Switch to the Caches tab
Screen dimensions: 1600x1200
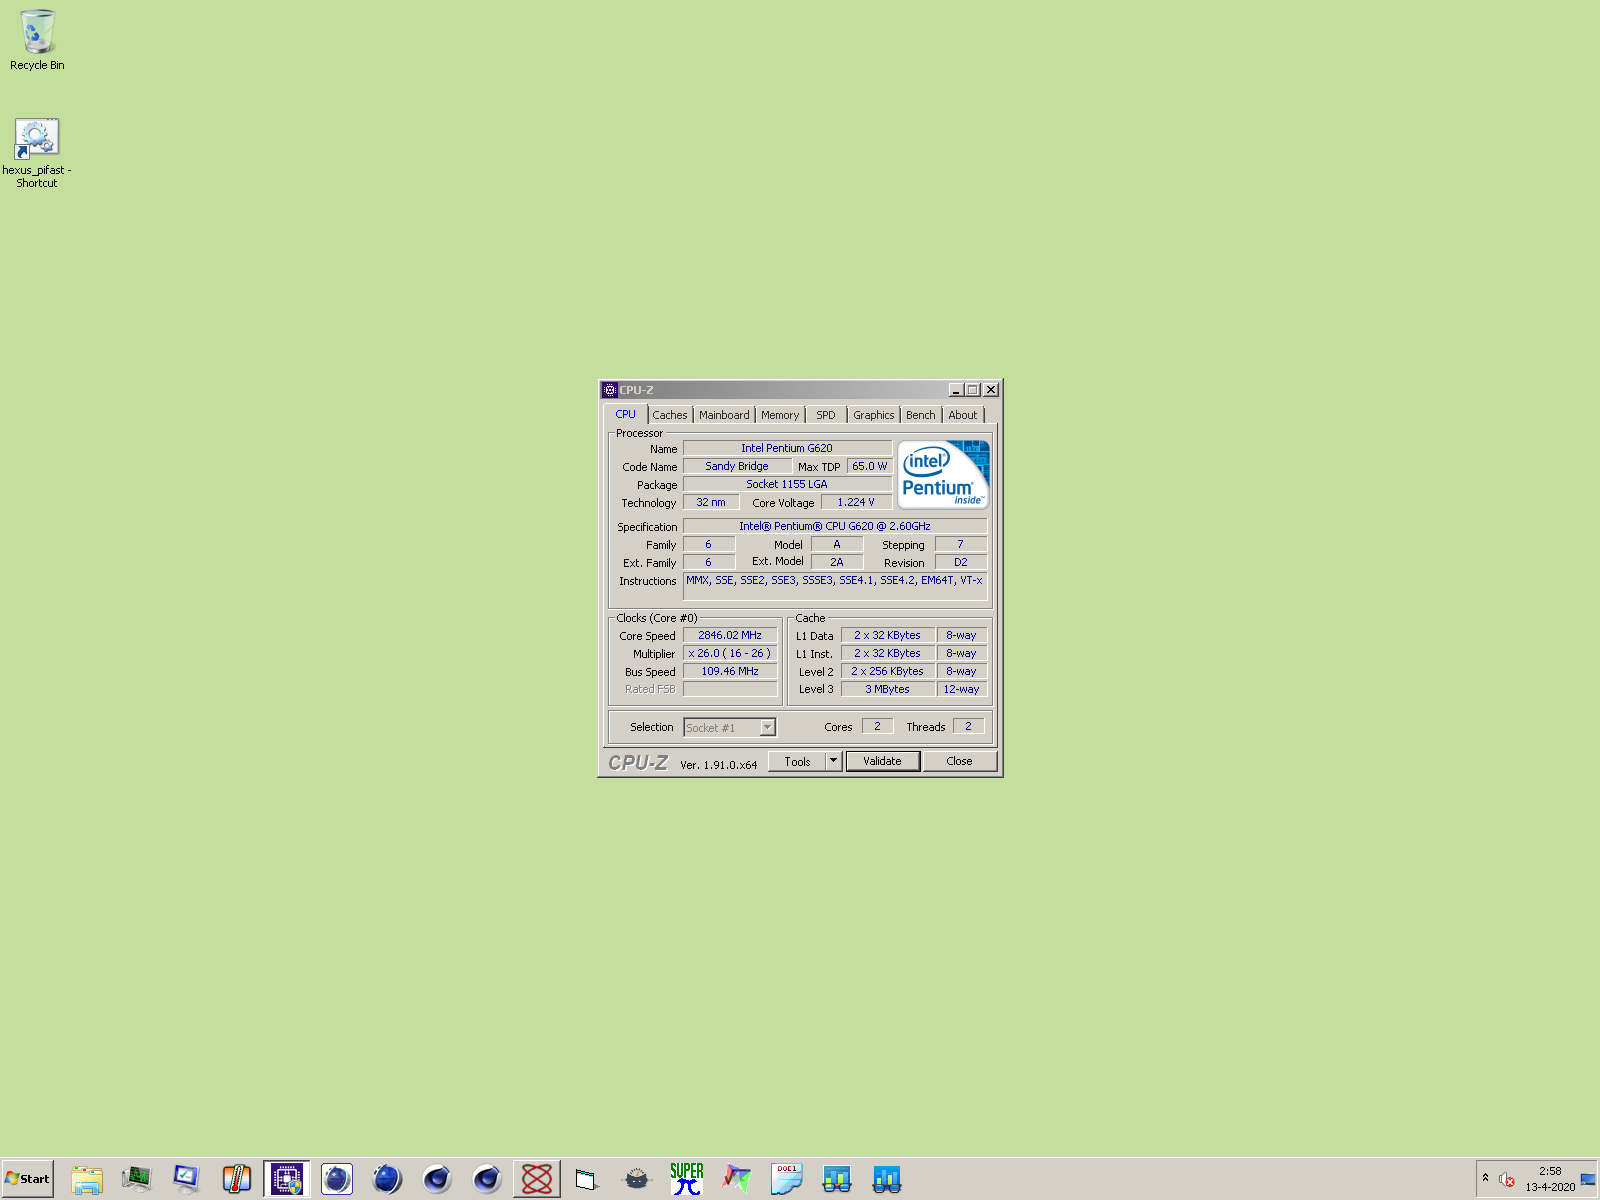click(670, 415)
